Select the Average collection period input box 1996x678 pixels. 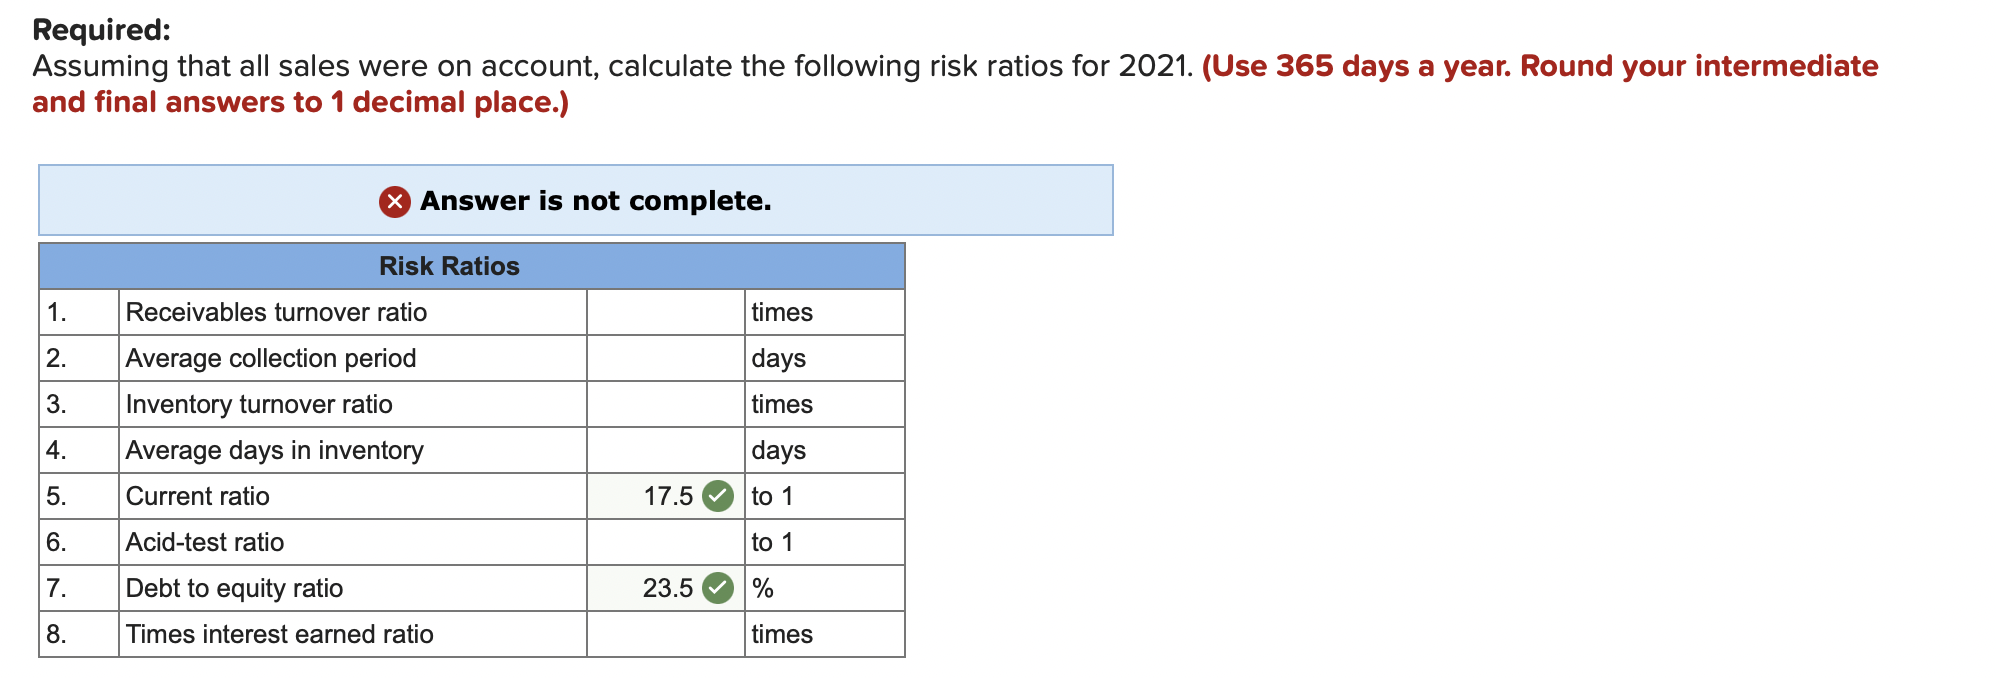point(663,358)
